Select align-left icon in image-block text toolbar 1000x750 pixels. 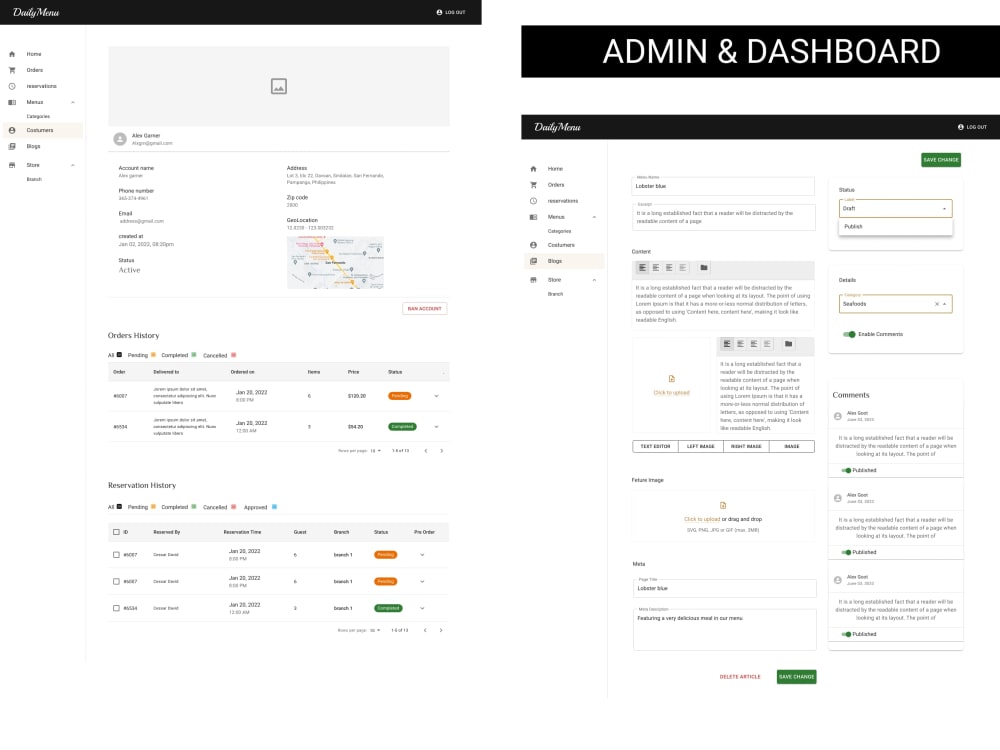(x=727, y=344)
